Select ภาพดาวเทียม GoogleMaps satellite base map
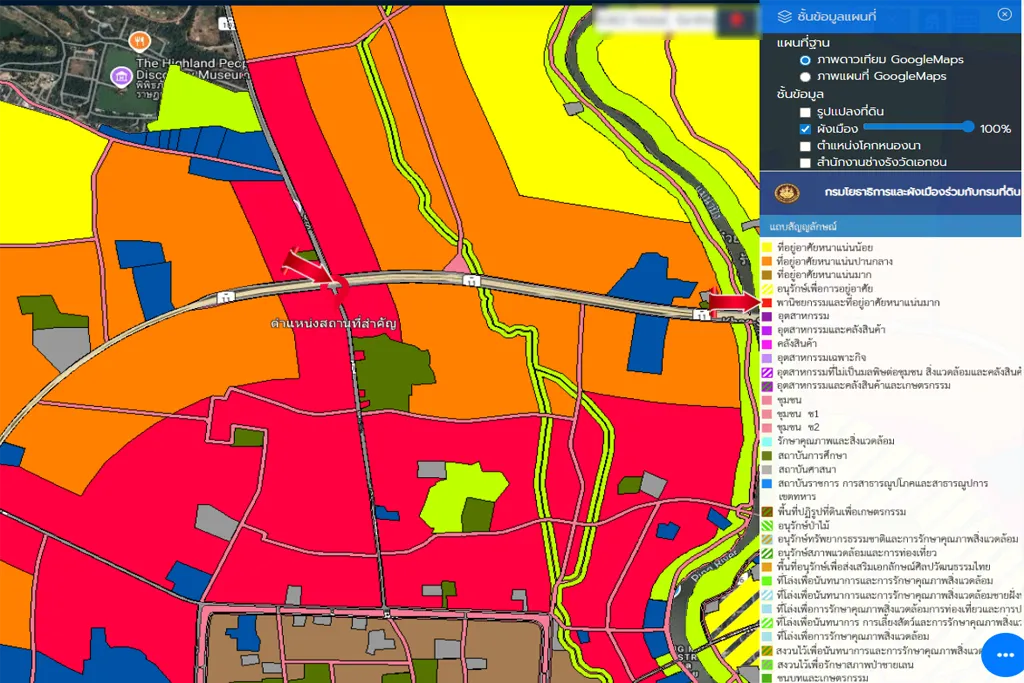Screen dimensions: 1024x683 pos(805,60)
